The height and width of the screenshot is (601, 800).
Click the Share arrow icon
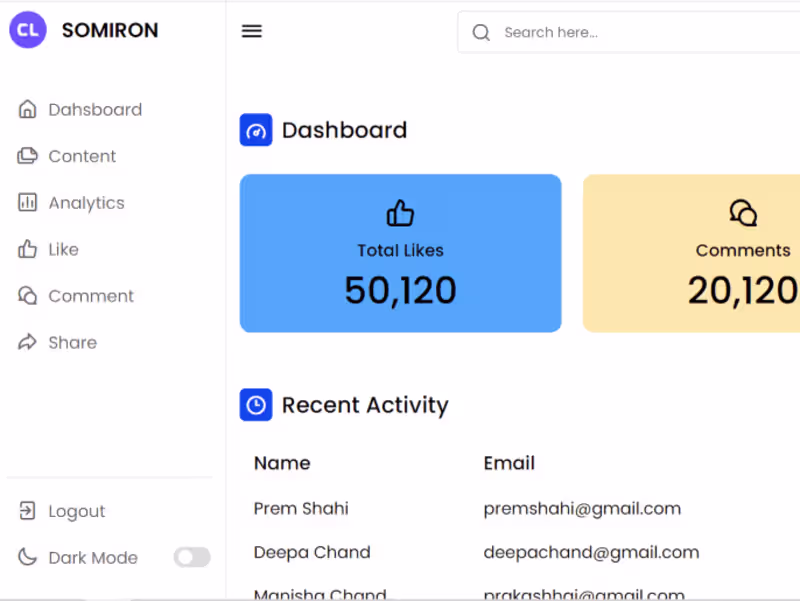28,342
